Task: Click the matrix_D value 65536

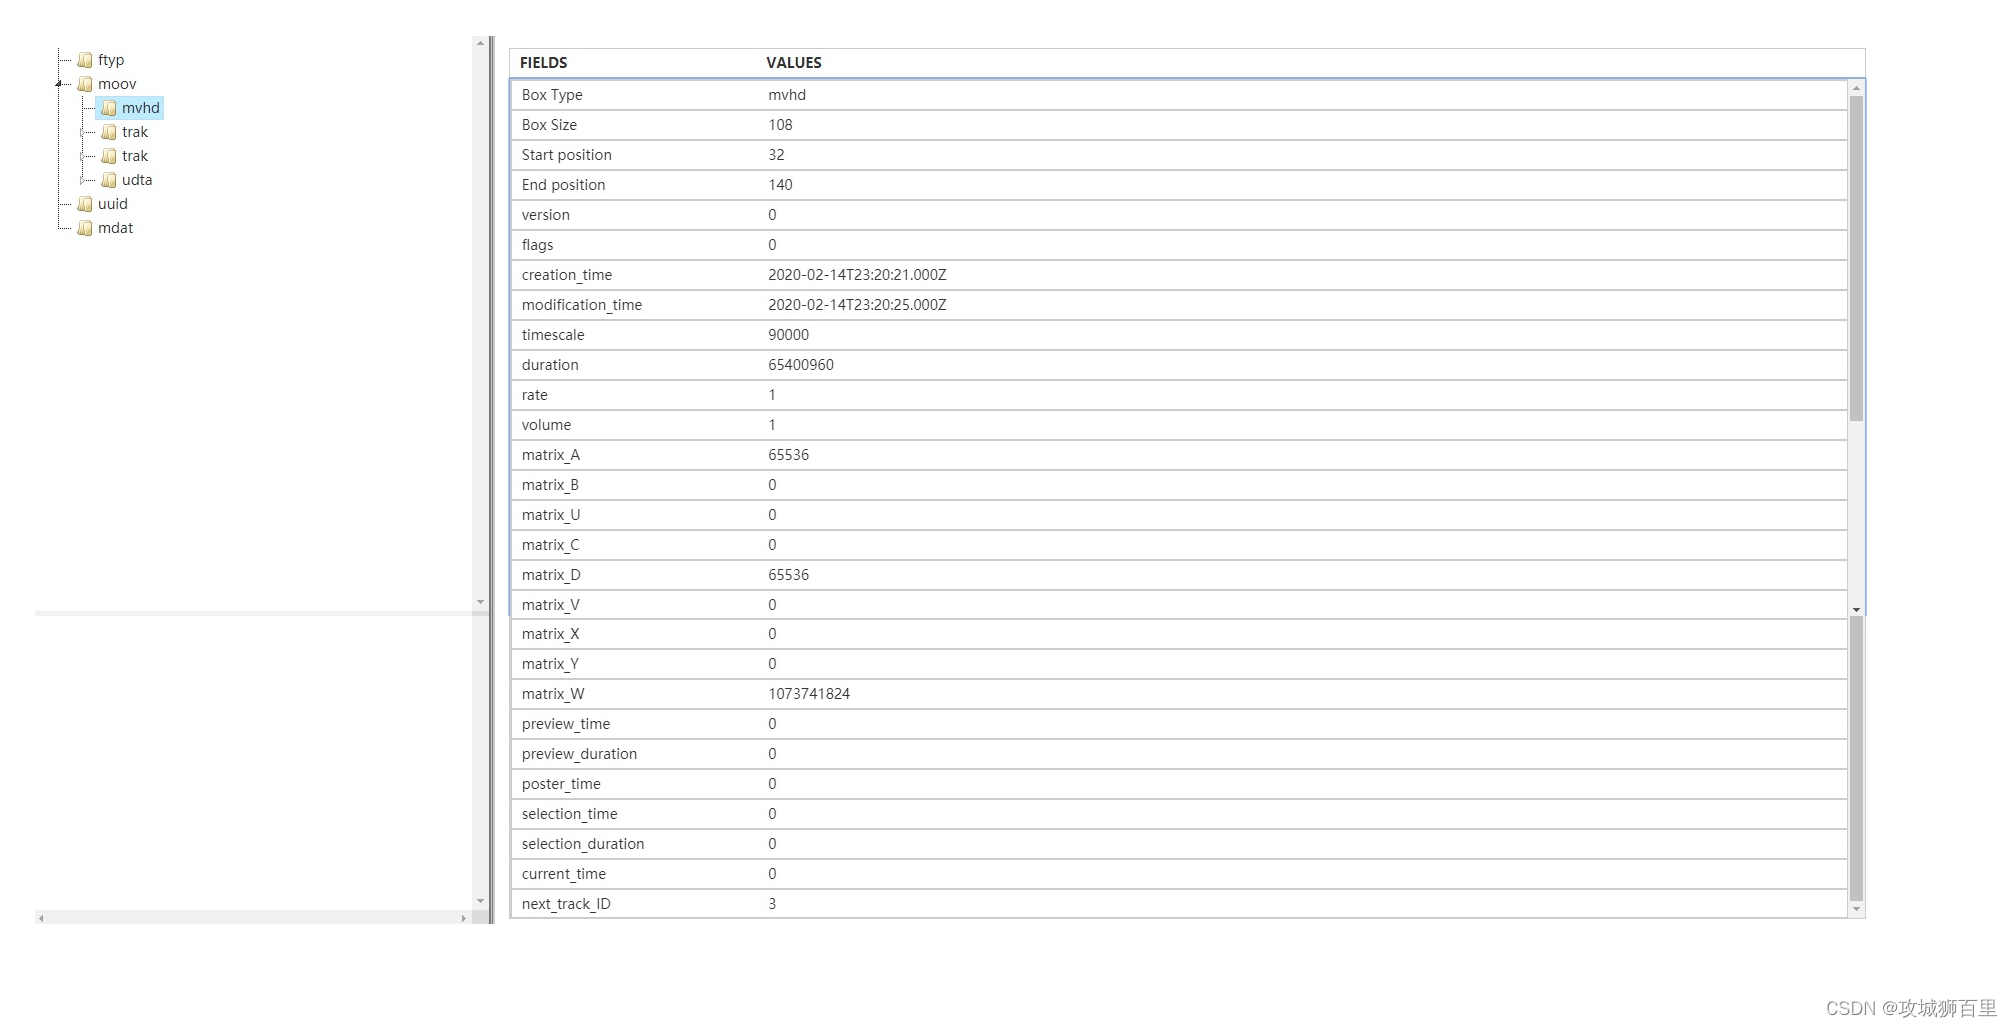Action: click(788, 575)
